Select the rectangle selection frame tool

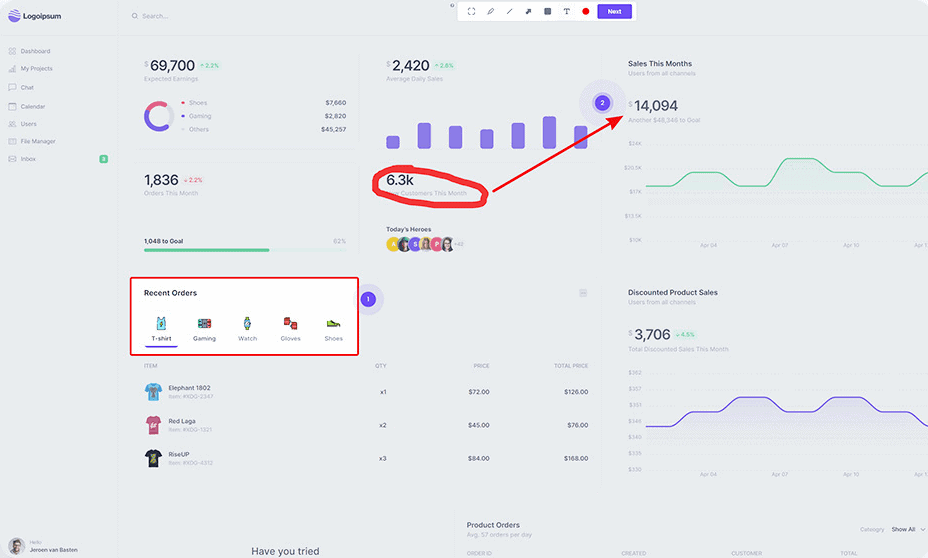click(472, 12)
